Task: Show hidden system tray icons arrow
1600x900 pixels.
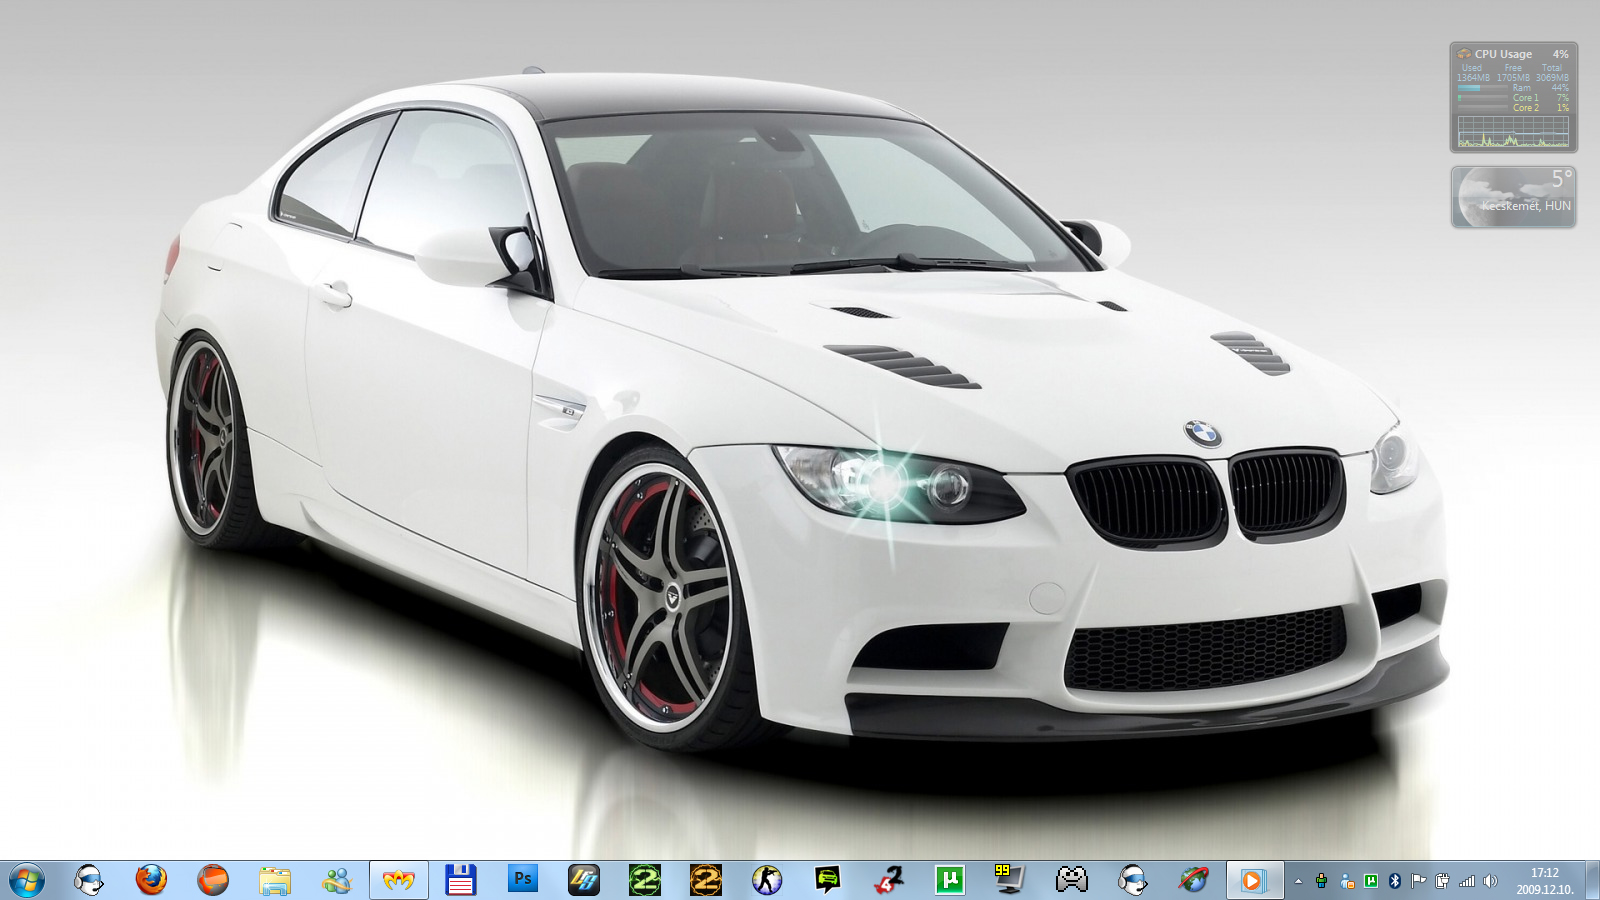Action: (1298, 881)
